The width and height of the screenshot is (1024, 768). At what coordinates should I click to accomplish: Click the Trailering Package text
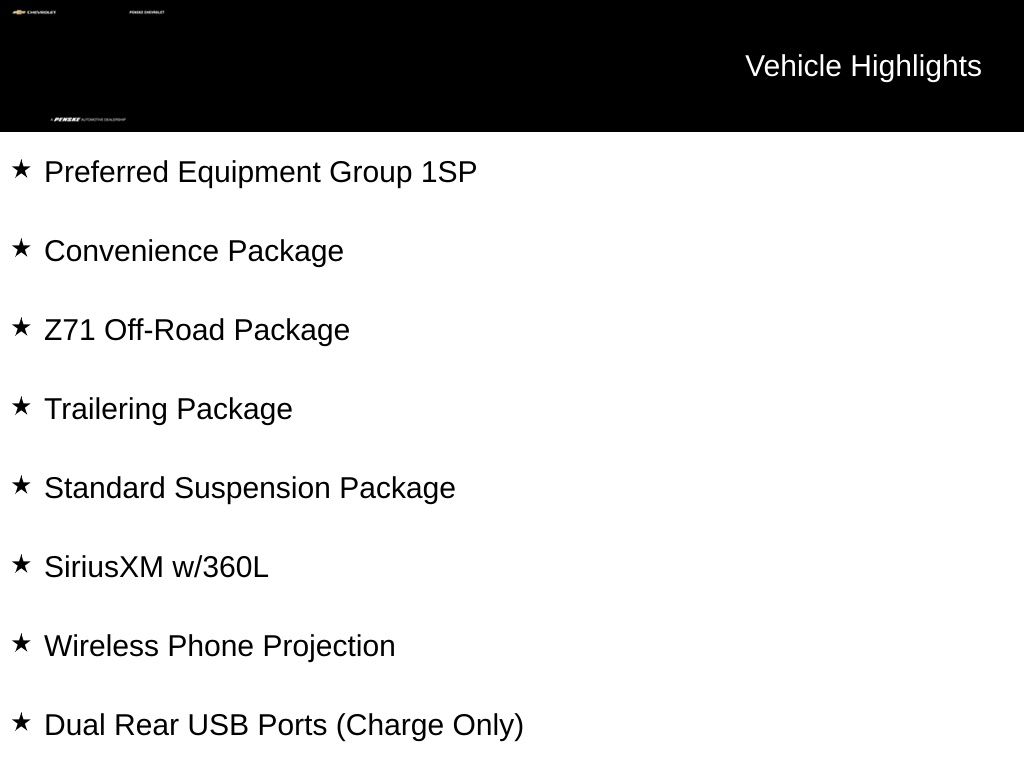point(168,410)
